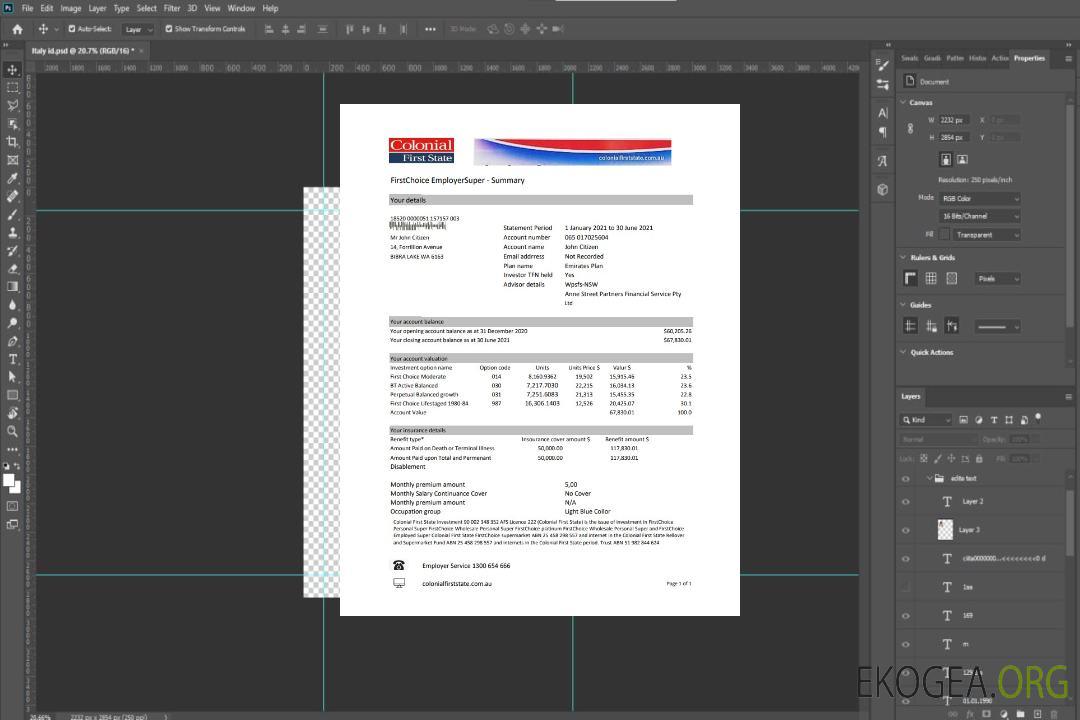Open the Glyphs panel icon

883,161
